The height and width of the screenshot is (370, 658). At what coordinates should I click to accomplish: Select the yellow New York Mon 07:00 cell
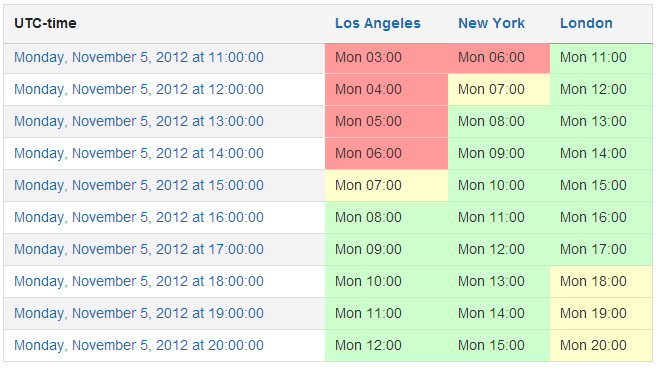[499, 90]
